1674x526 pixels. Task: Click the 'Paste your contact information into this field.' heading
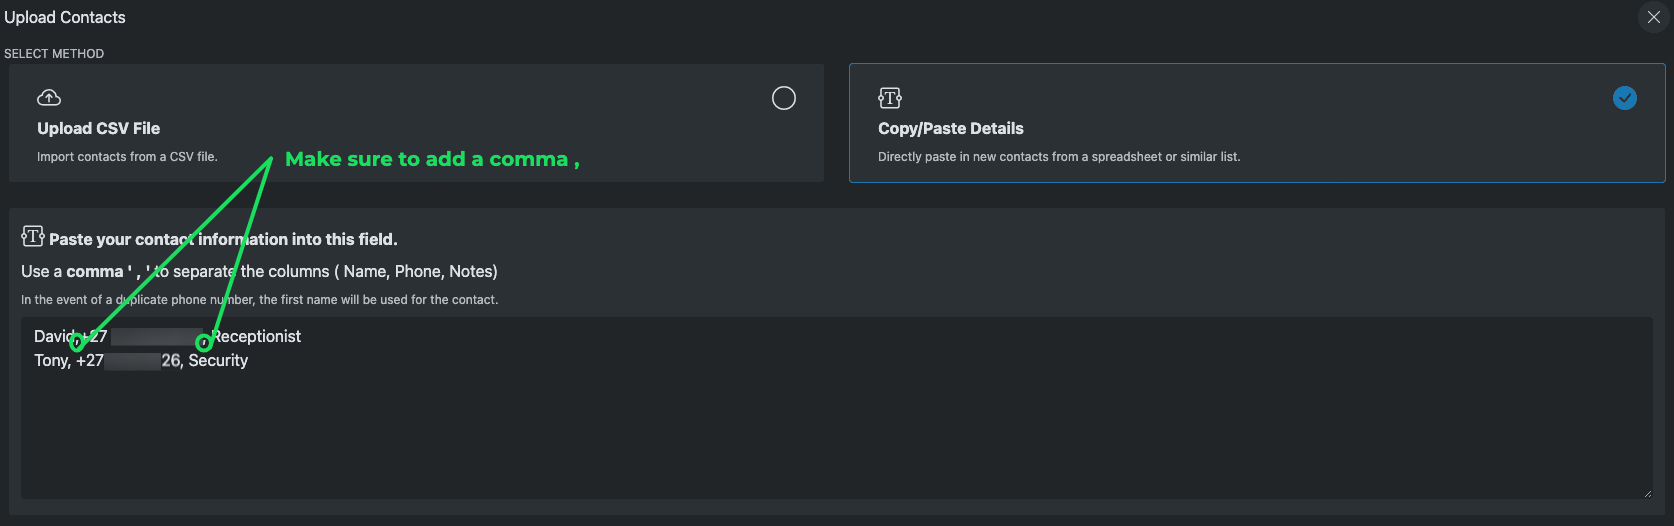223,240
